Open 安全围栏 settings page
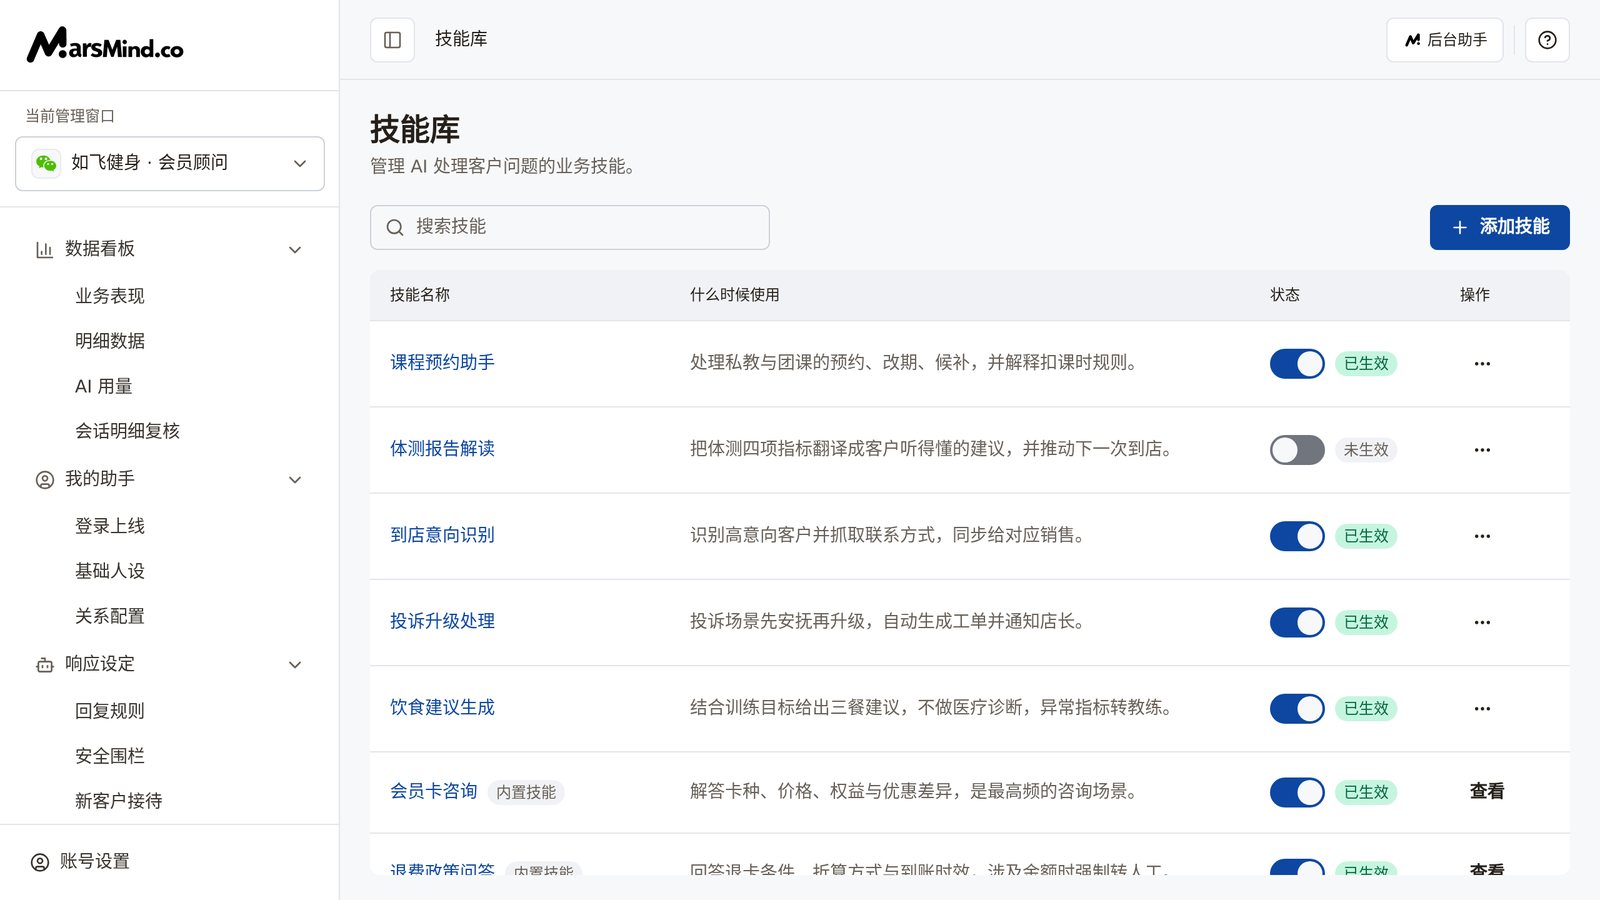This screenshot has width=1600, height=900. (110, 756)
